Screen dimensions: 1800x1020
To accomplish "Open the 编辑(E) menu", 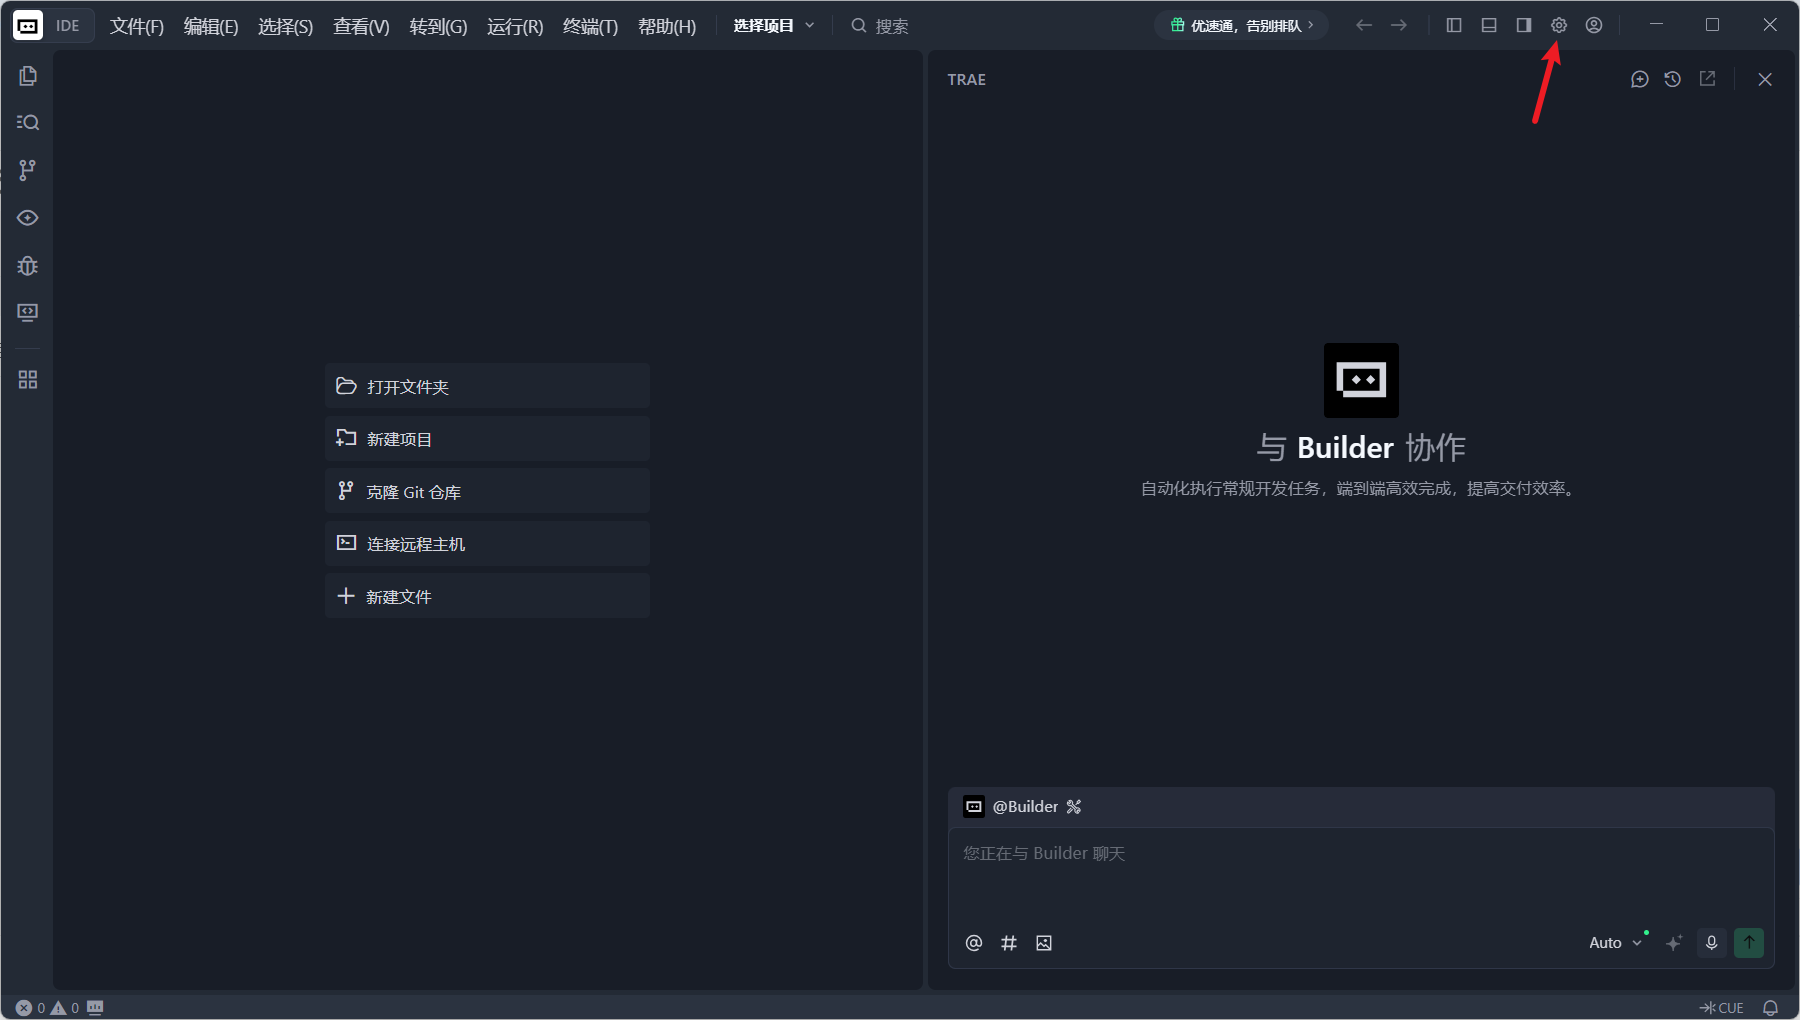I will (211, 26).
